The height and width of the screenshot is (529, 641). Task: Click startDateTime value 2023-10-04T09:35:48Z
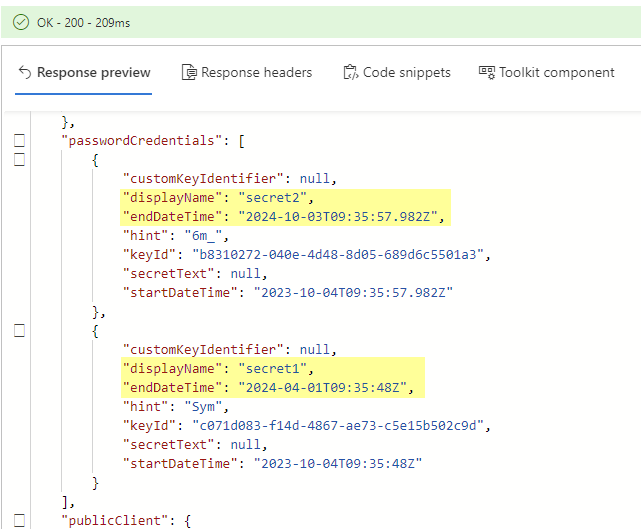338,464
